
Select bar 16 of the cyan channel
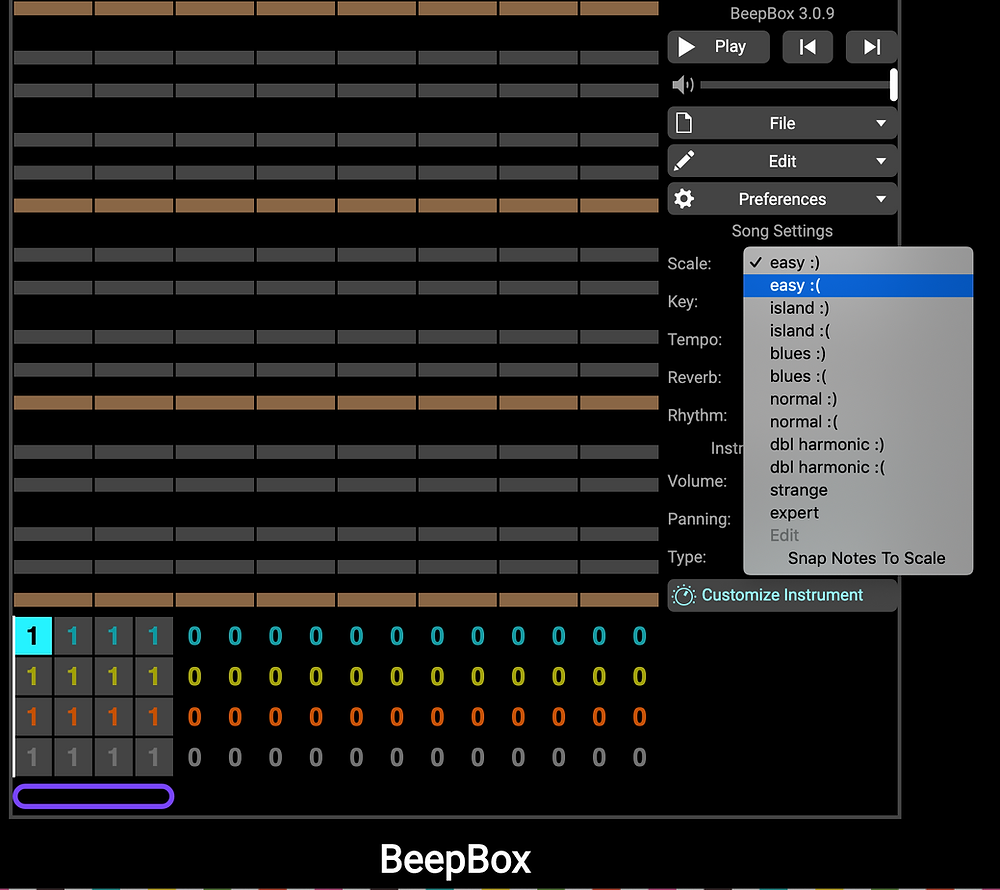639,636
